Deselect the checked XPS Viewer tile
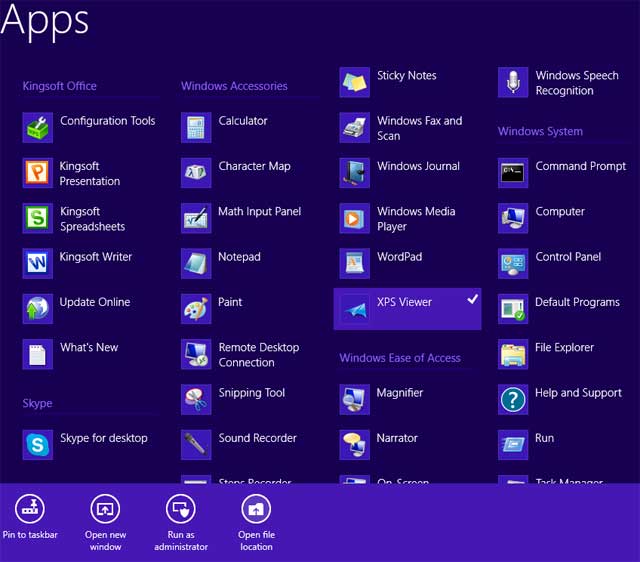 pyautogui.click(x=407, y=309)
